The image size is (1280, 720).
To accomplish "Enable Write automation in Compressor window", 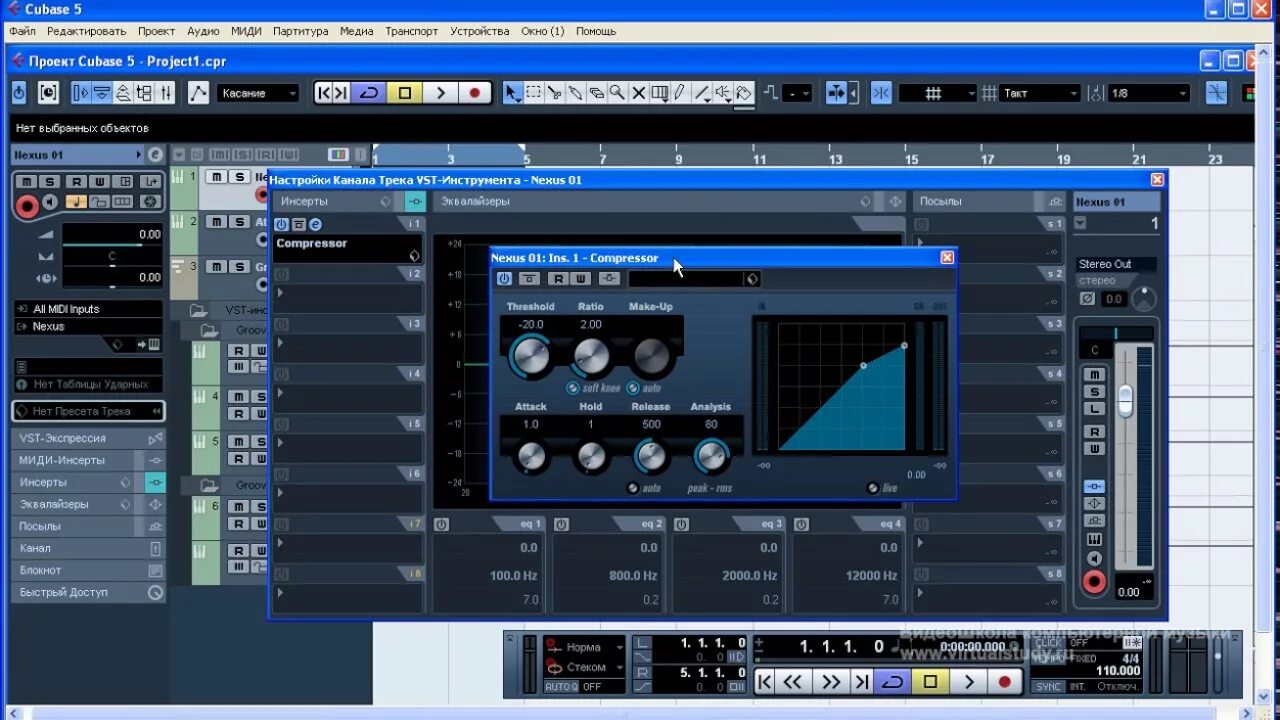I will tap(580, 279).
